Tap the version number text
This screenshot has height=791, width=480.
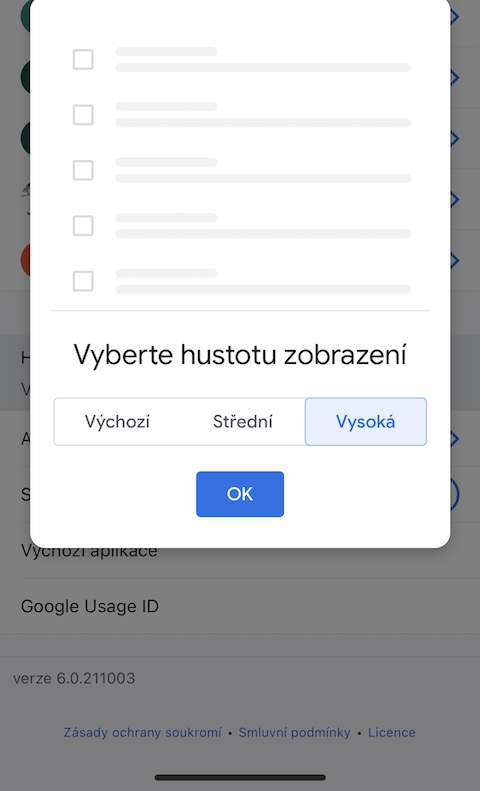point(74,678)
